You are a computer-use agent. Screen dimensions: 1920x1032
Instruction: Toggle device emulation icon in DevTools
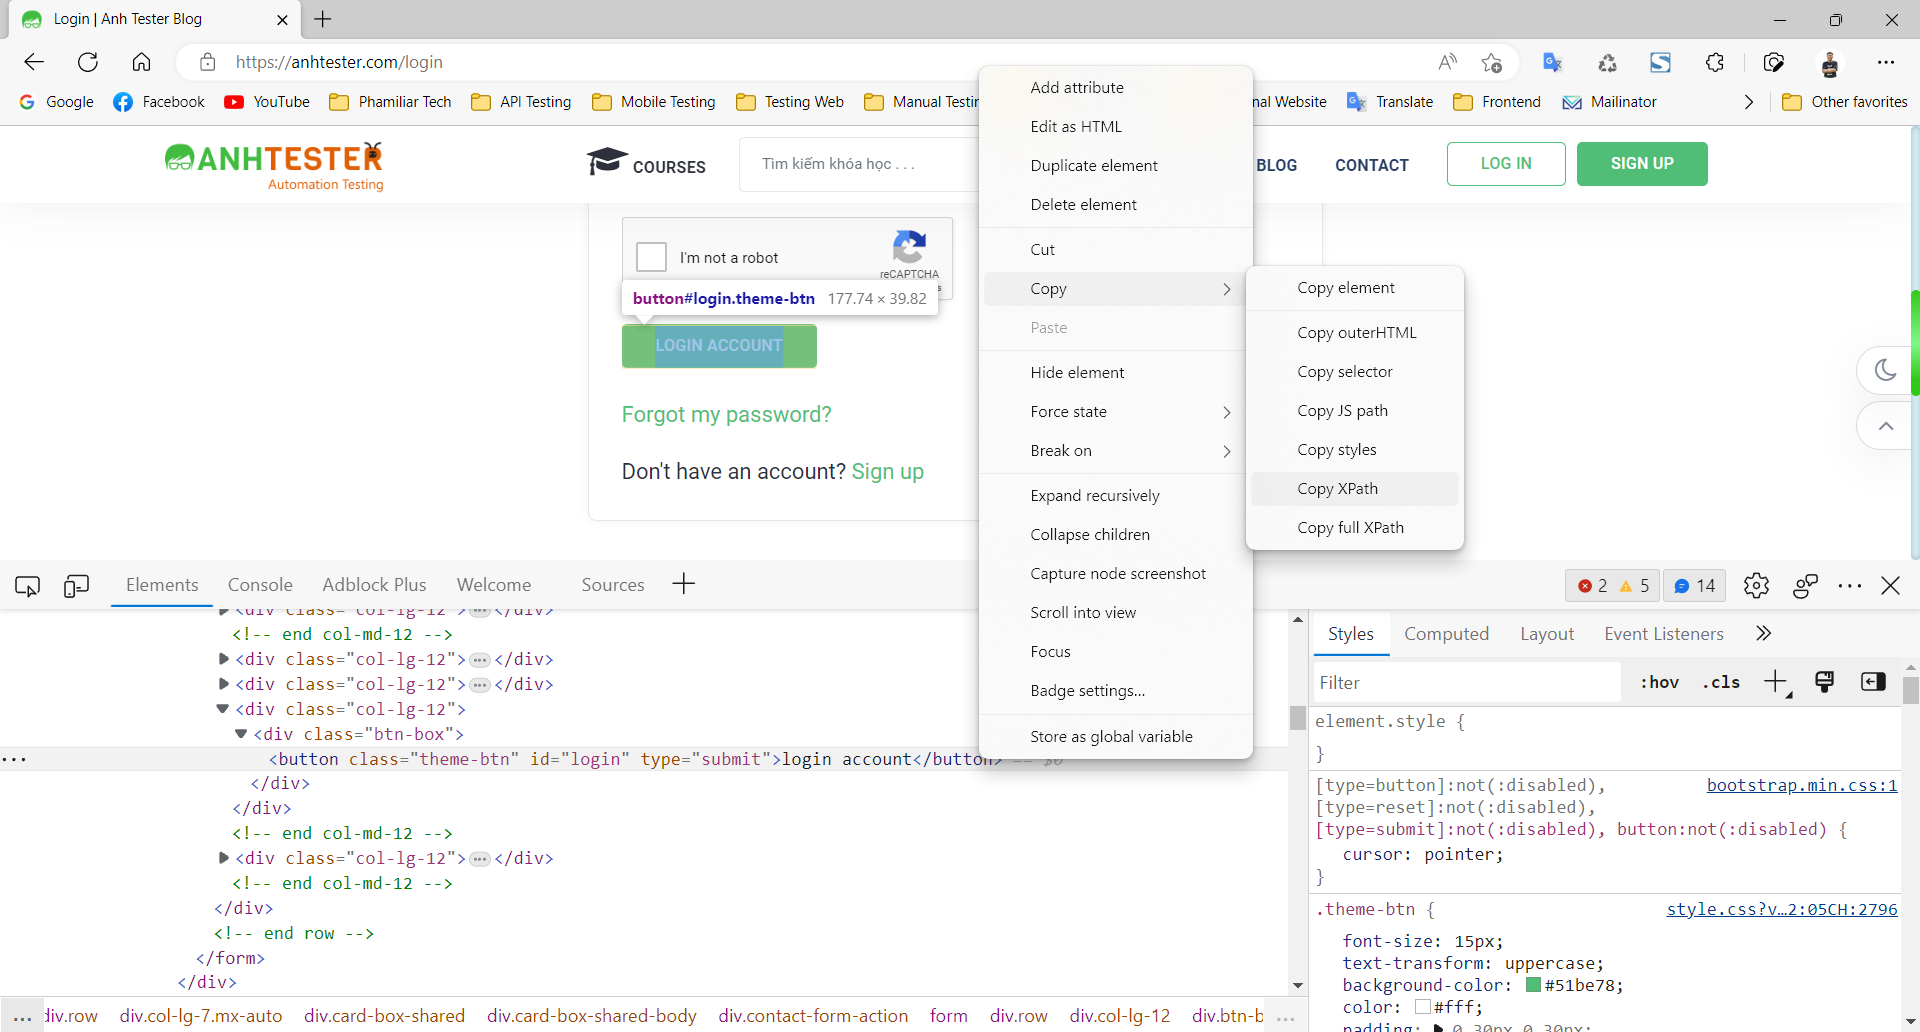76,586
